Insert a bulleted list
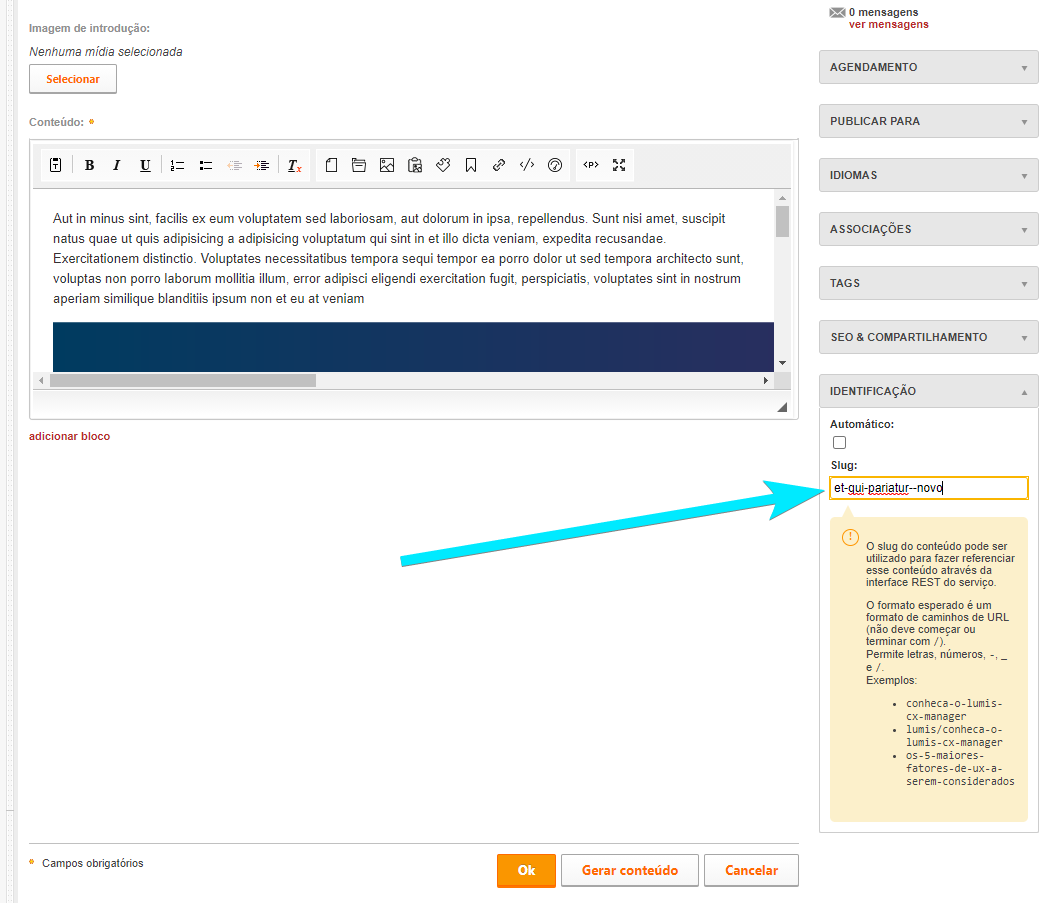Image resolution: width=1061 pixels, height=903 pixels. click(206, 165)
